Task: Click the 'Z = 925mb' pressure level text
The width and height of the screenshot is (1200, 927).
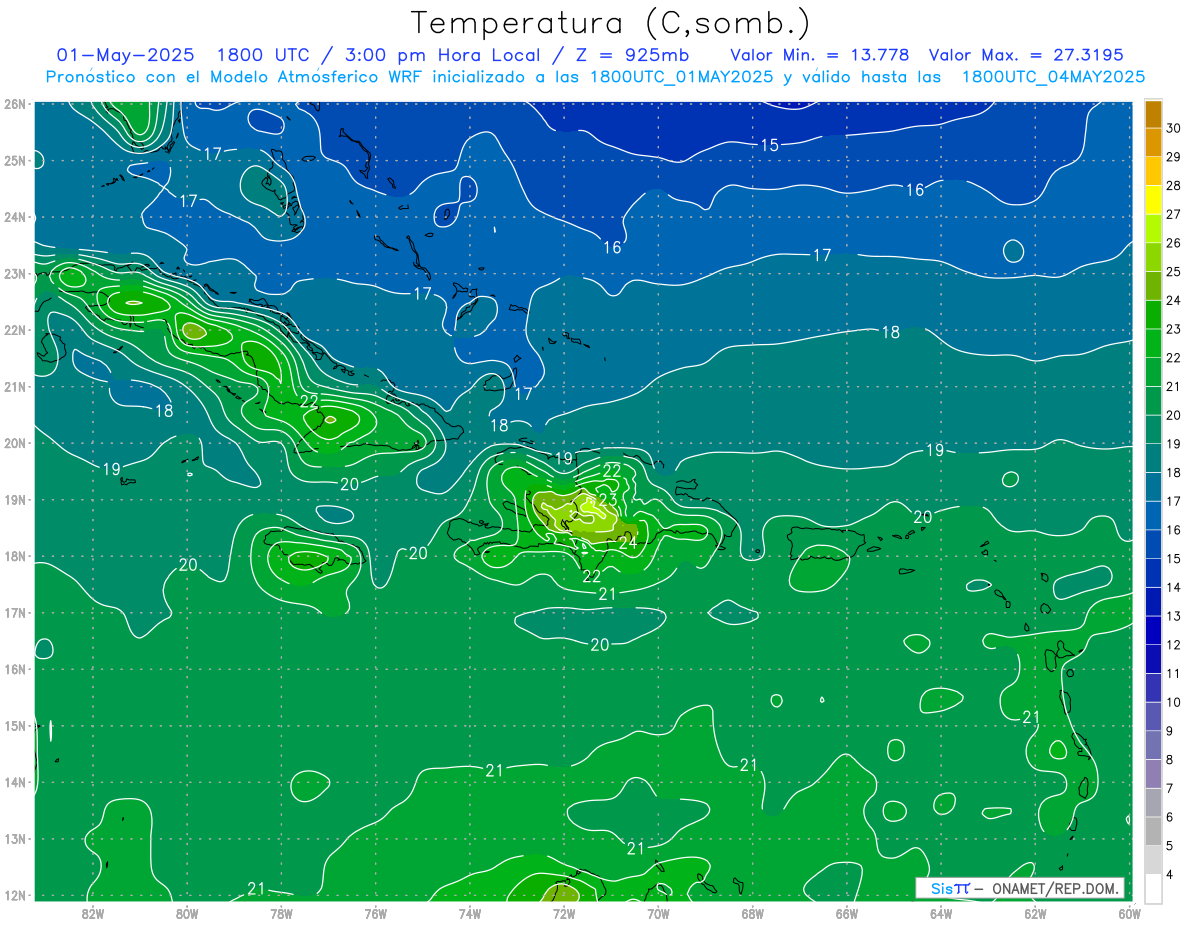Action: 634,55
